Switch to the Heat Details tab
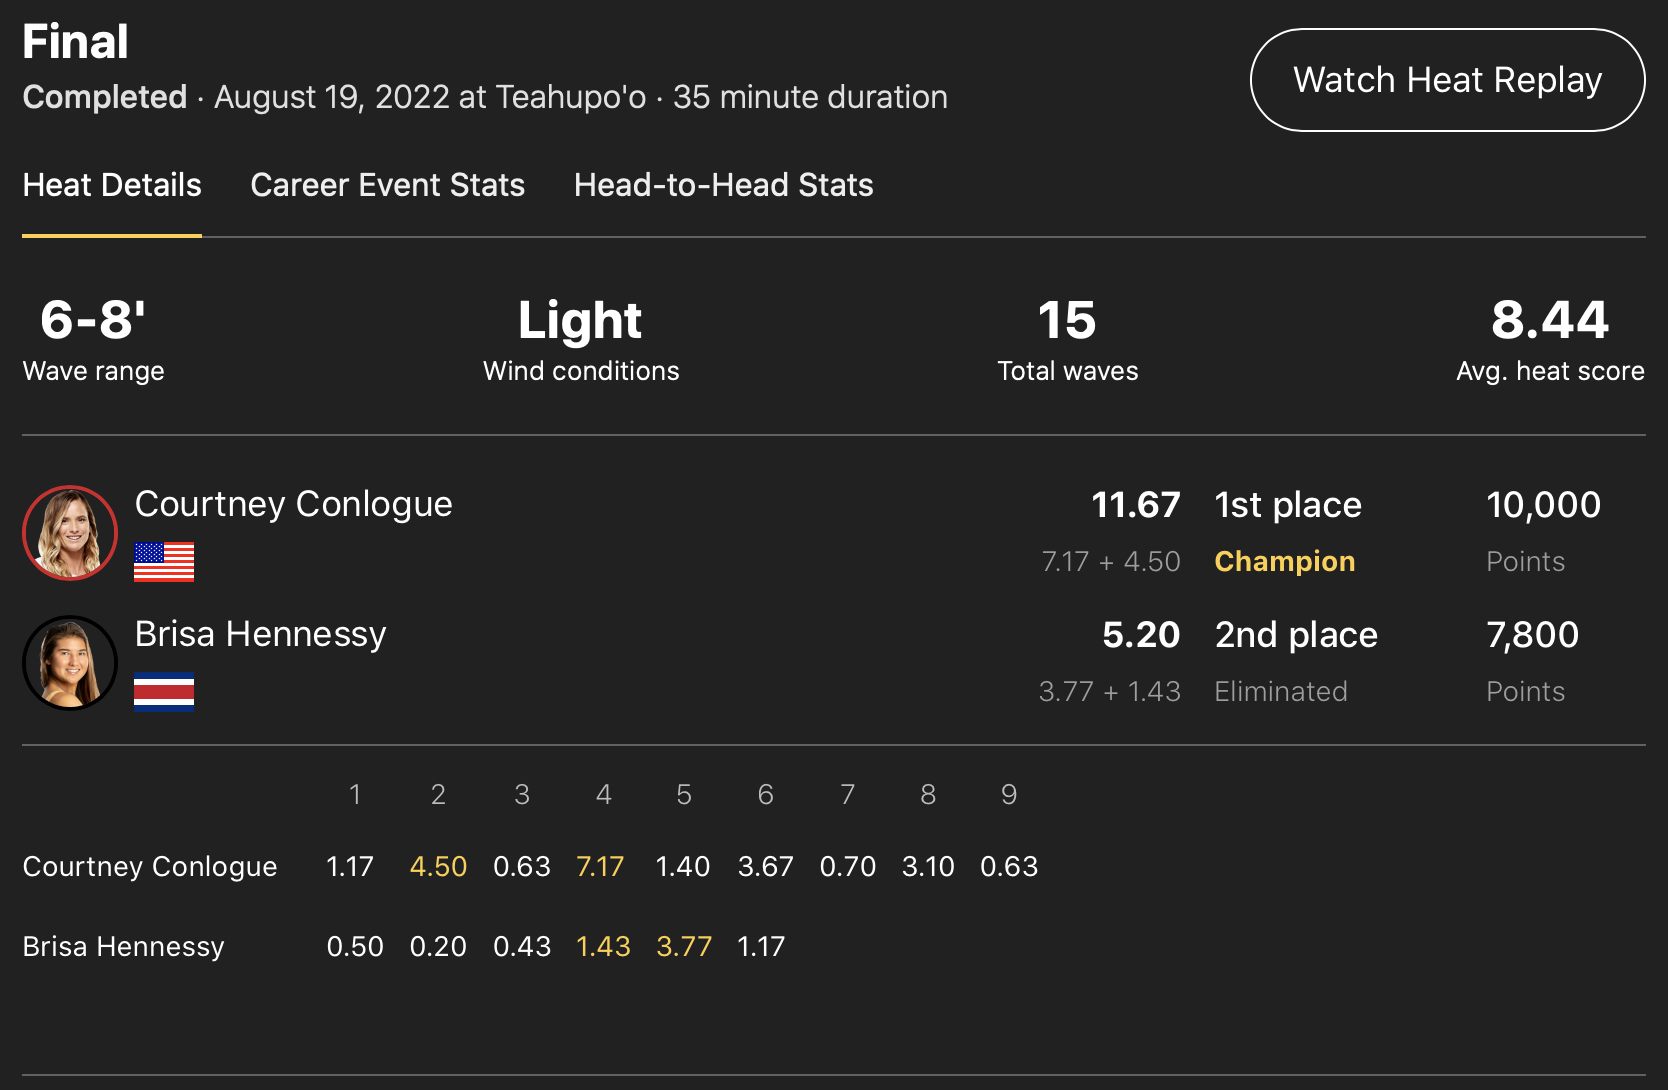This screenshot has width=1668, height=1090. tap(112, 185)
